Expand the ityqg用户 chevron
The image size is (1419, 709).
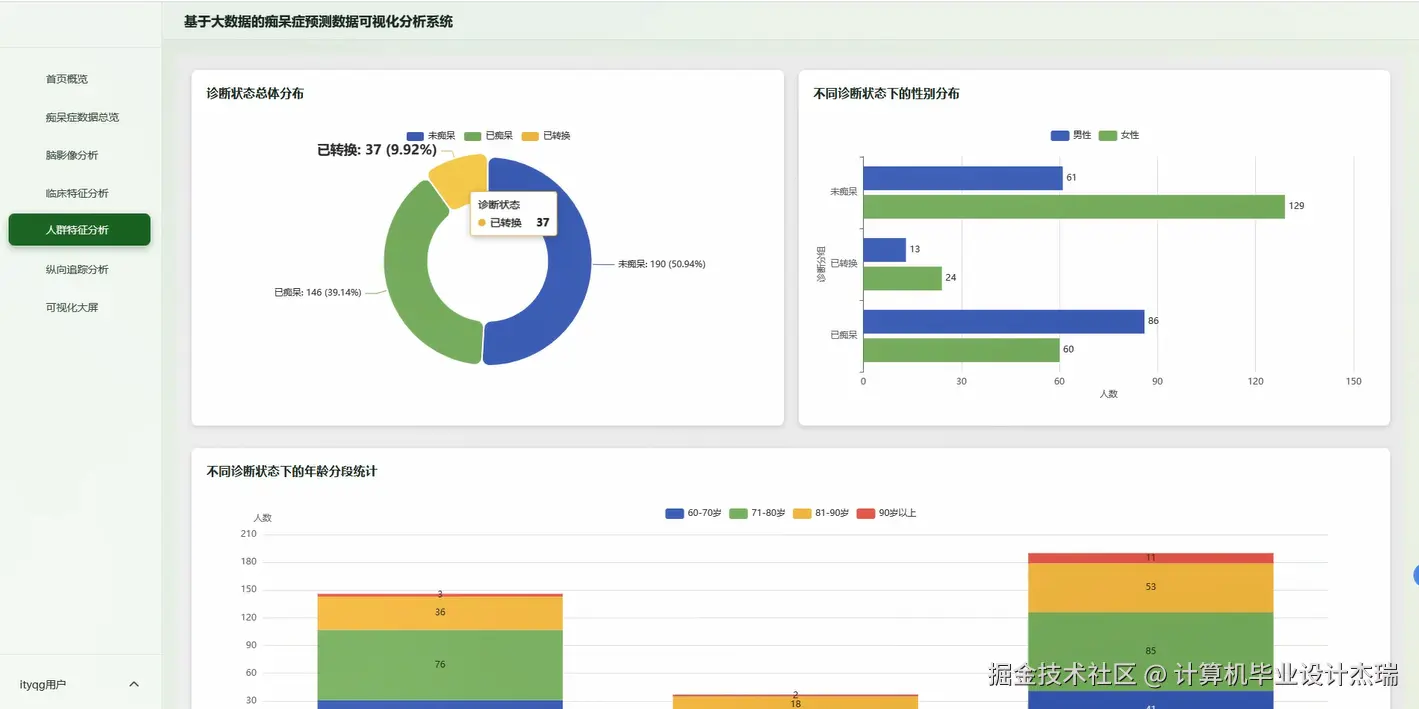pyautogui.click(x=134, y=684)
